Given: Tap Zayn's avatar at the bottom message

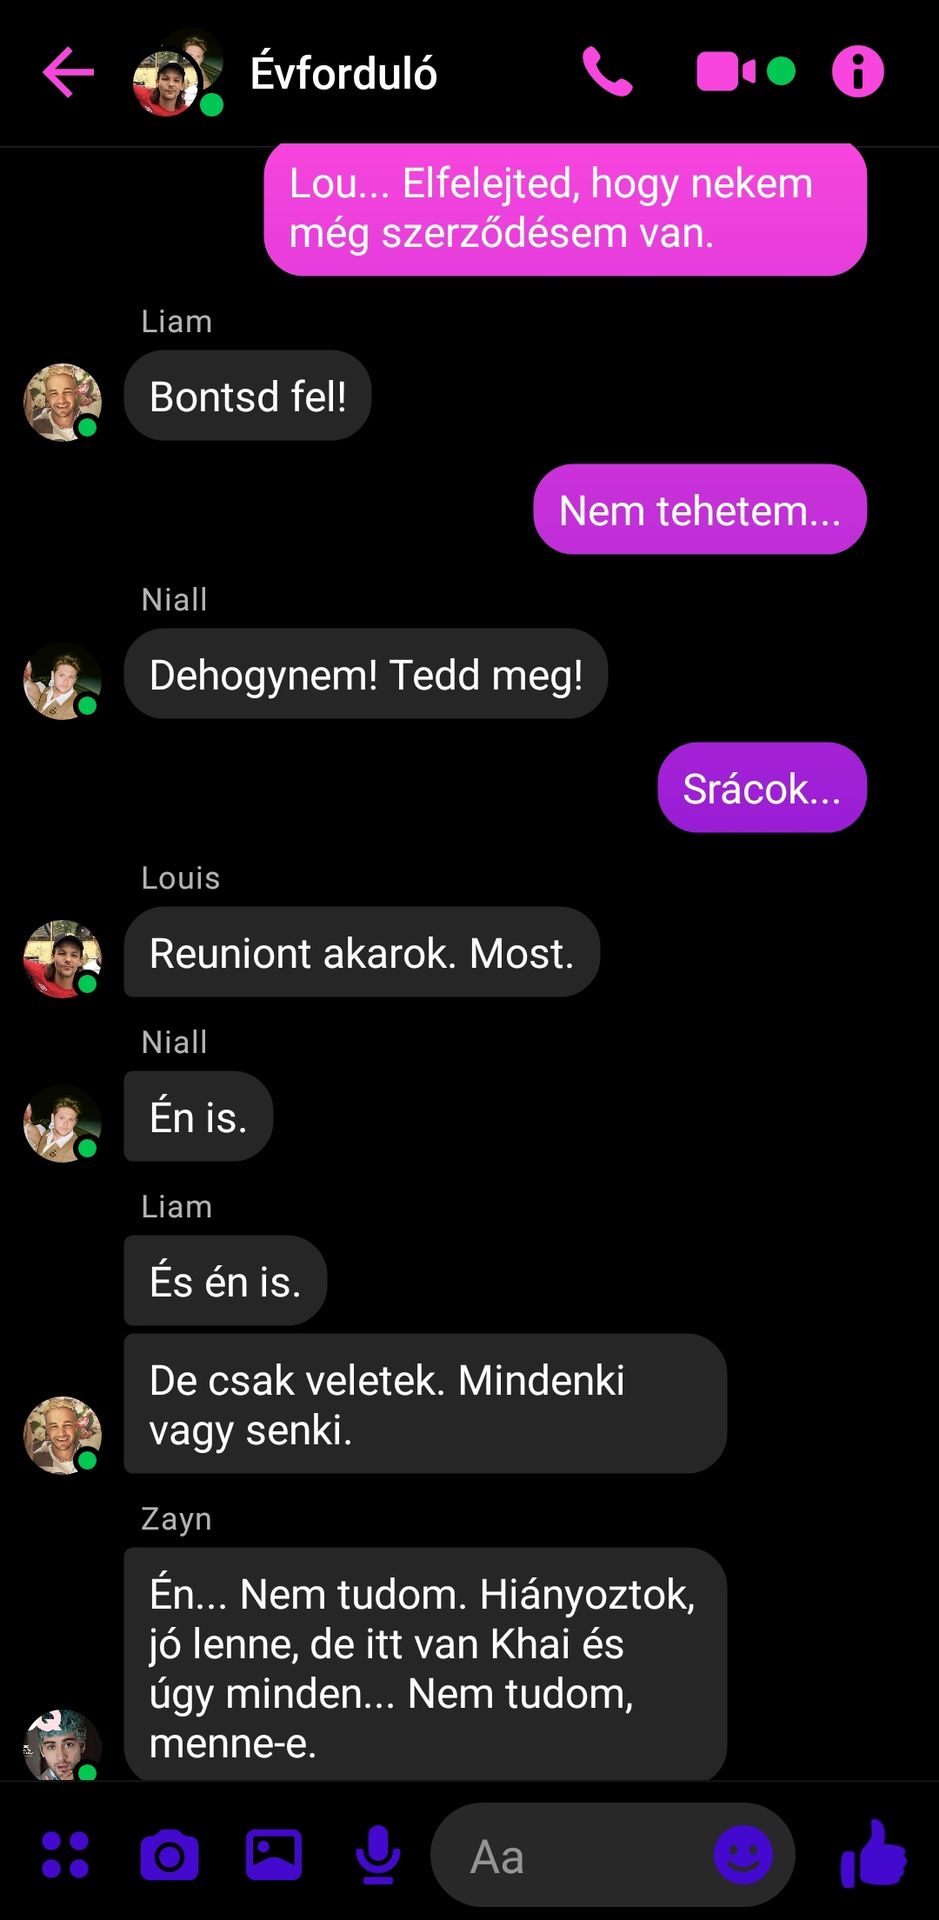Looking at the screenshot, I should (x=62, y=1745).
